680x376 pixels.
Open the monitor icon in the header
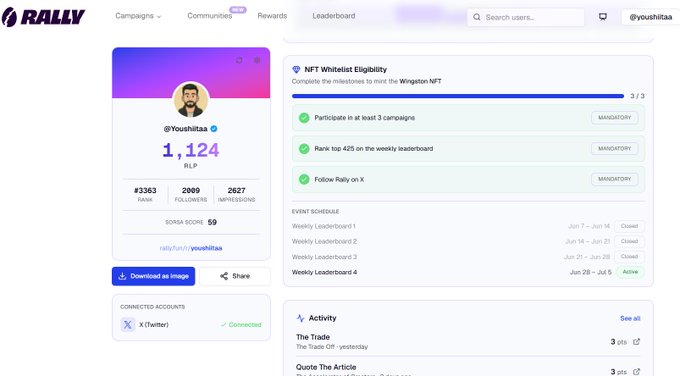pos(603,17)
